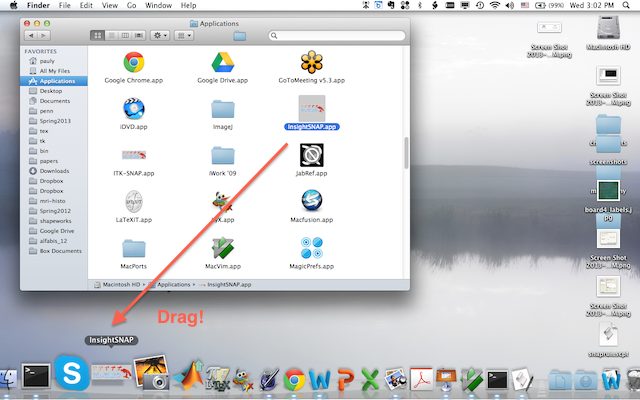The height and width of the screenshot is (400, 640).
Task: Select Google Chrome.app in the Applications window
Action: click(134, 62)
